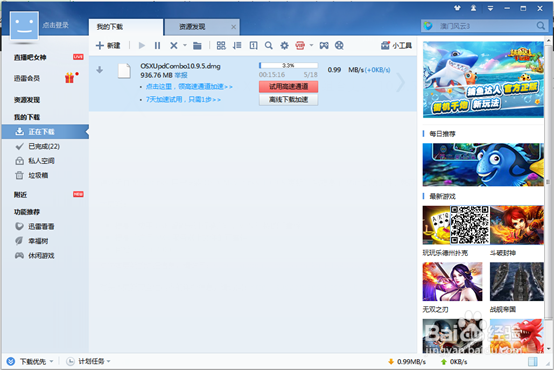
Task: Click the 0KB/s upload speed indicator
Action: point(454,362)
